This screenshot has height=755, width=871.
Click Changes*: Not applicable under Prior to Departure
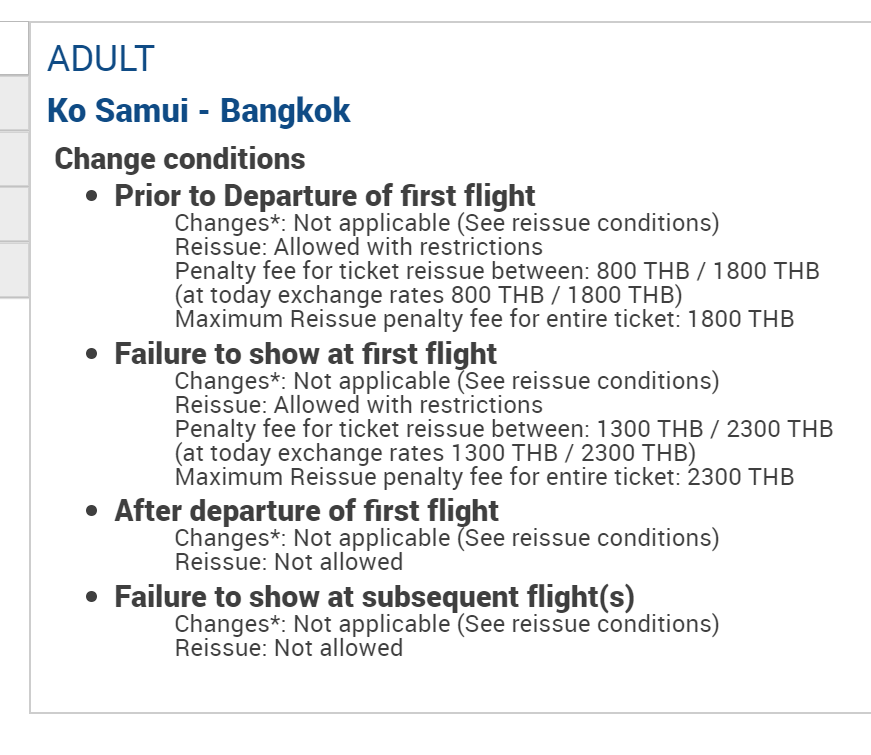pos(446,222)
